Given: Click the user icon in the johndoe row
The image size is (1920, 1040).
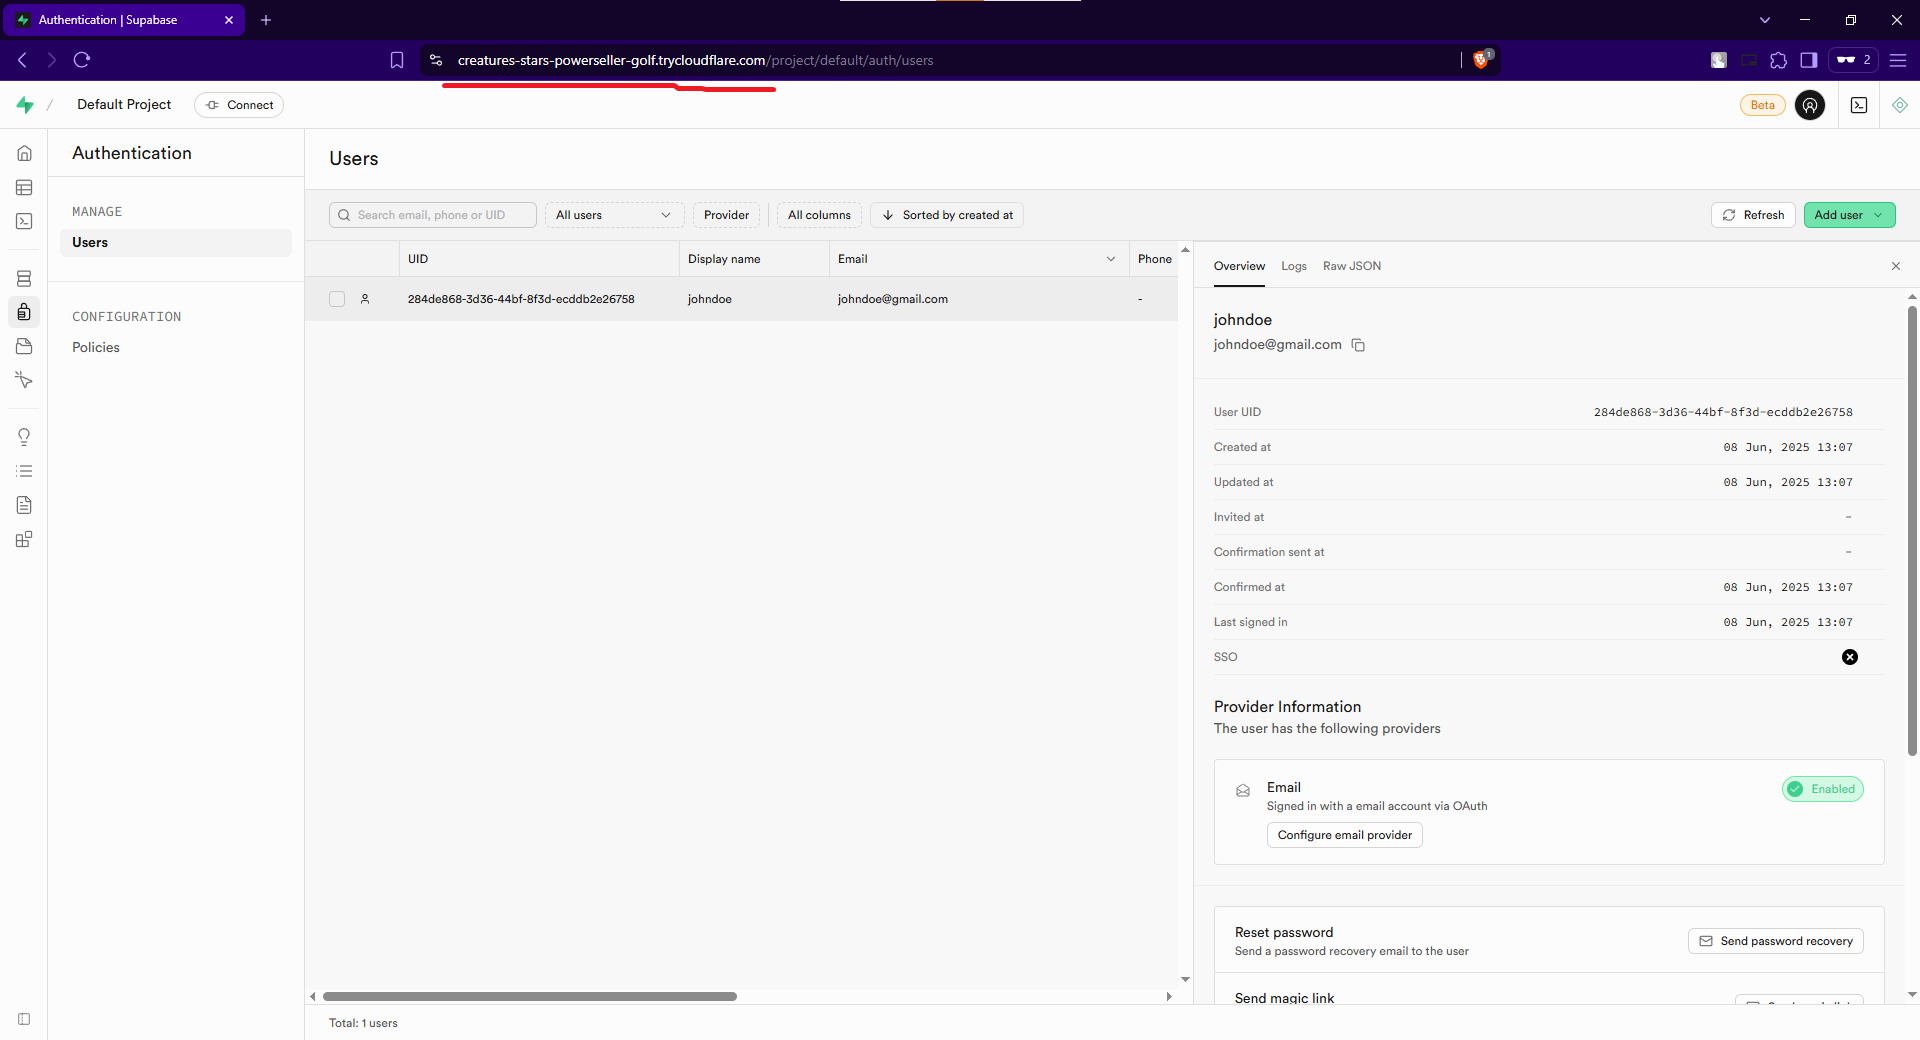Looking at the screenshot, I should coord(365,299).
